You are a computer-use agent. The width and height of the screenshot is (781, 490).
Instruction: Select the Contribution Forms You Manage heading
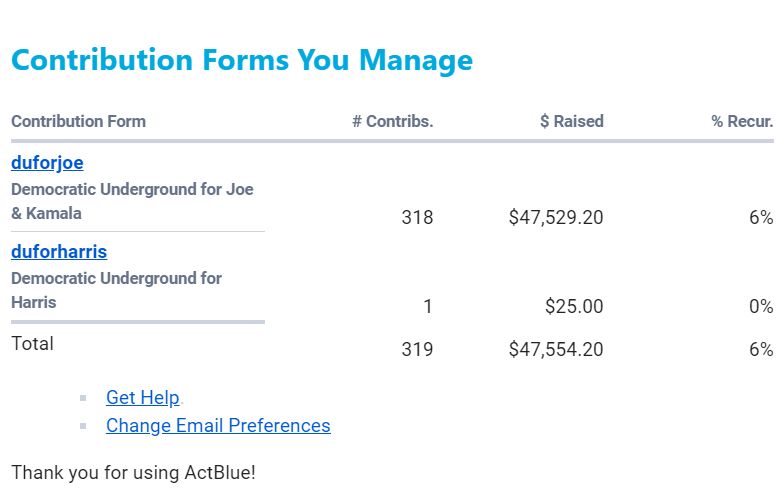tap(241, 60)
